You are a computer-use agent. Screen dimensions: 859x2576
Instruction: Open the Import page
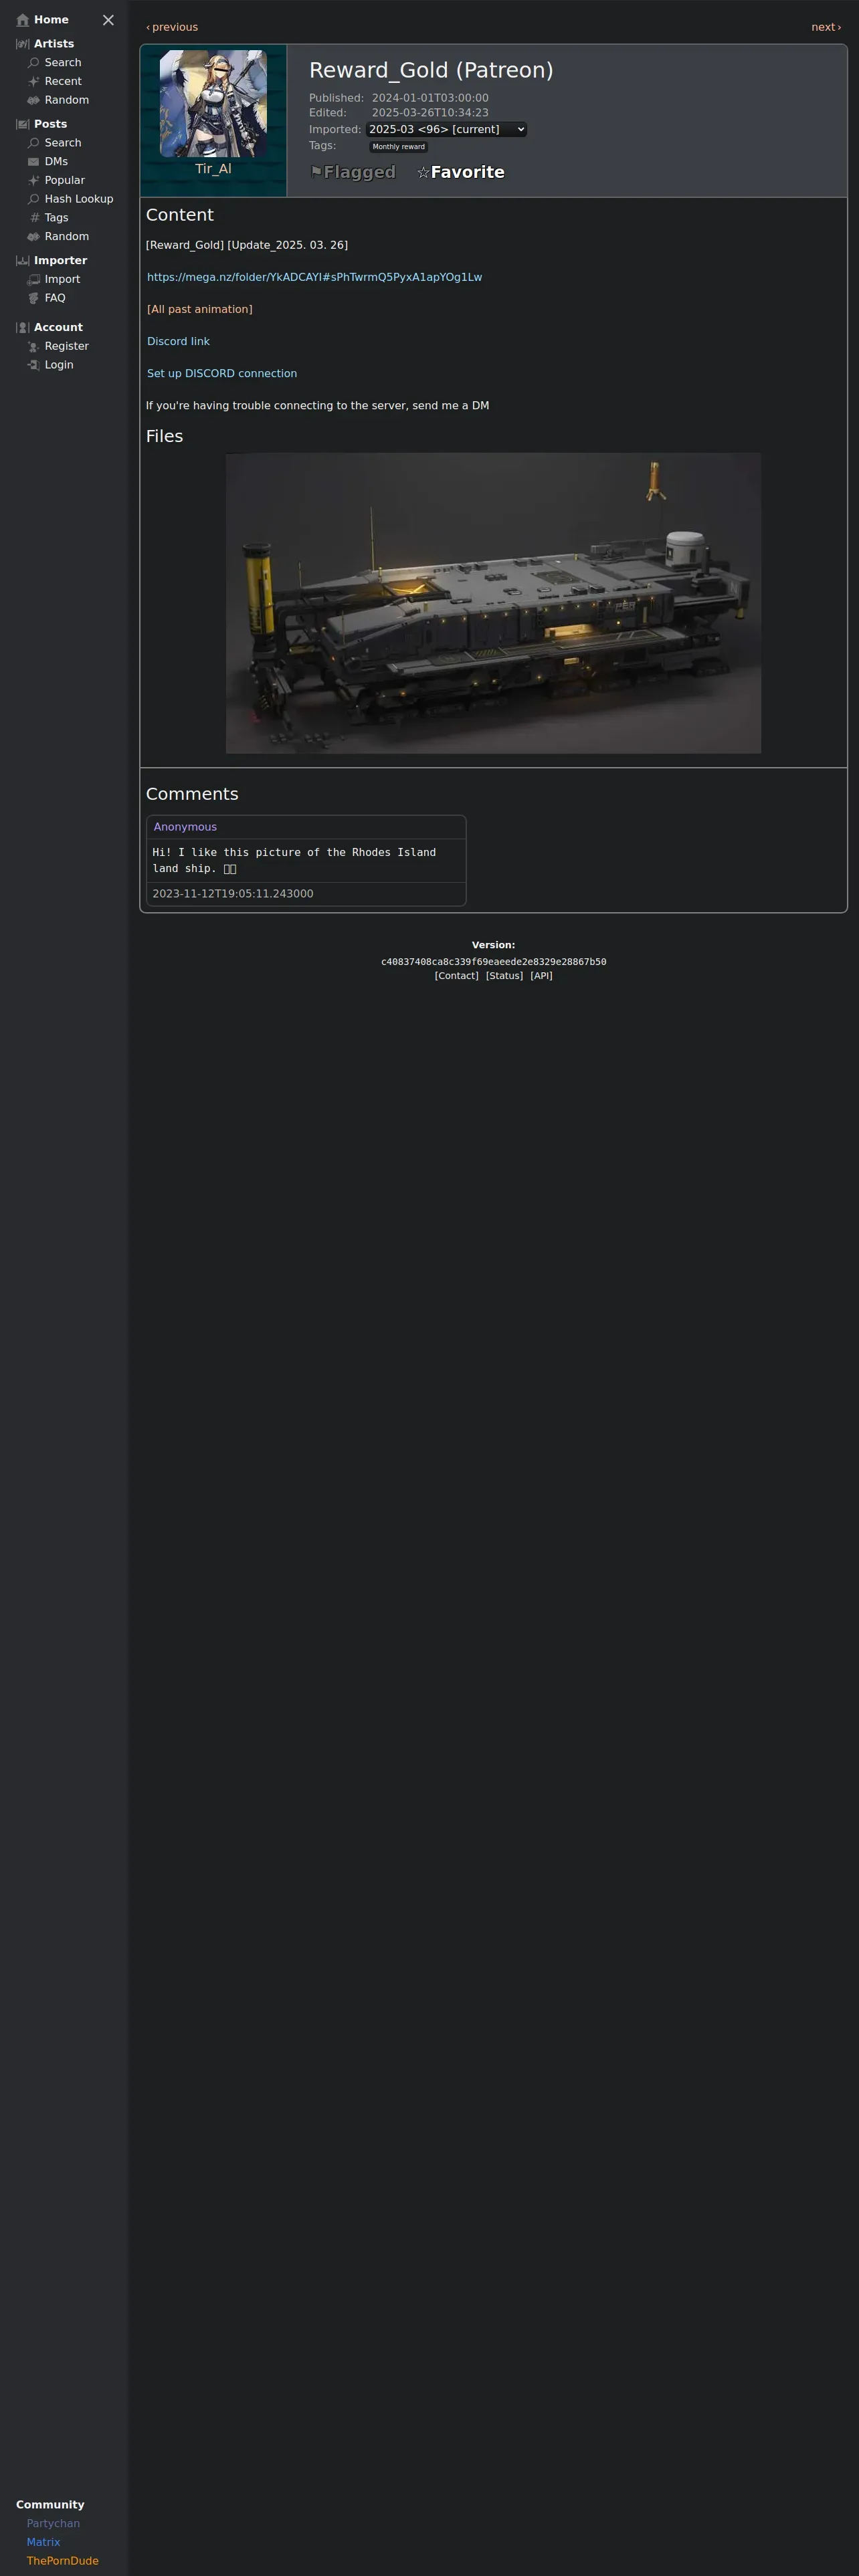click(x=62, y=280)
